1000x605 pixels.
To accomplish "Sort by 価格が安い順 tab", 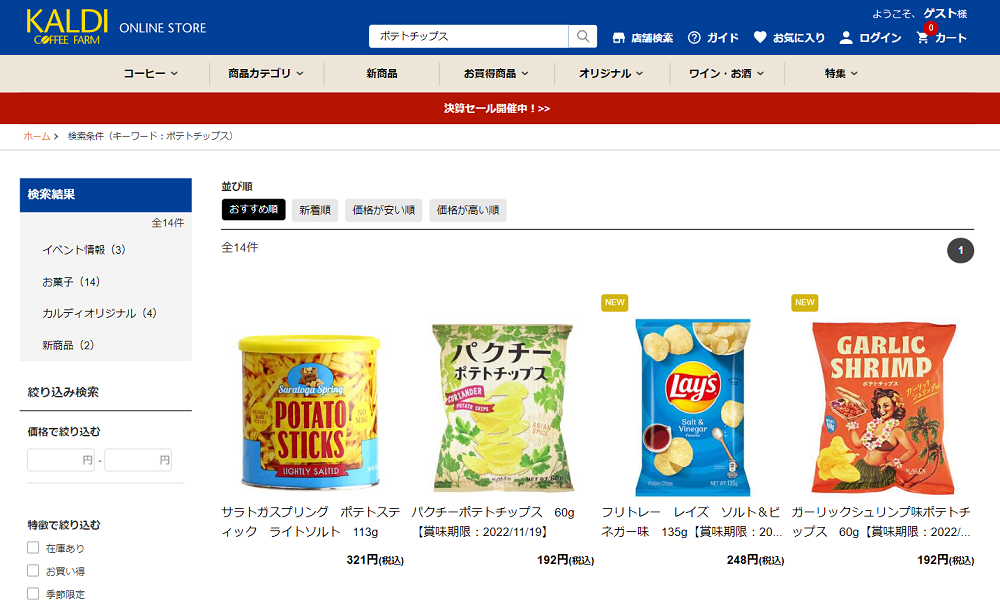I will click(384, 210).
